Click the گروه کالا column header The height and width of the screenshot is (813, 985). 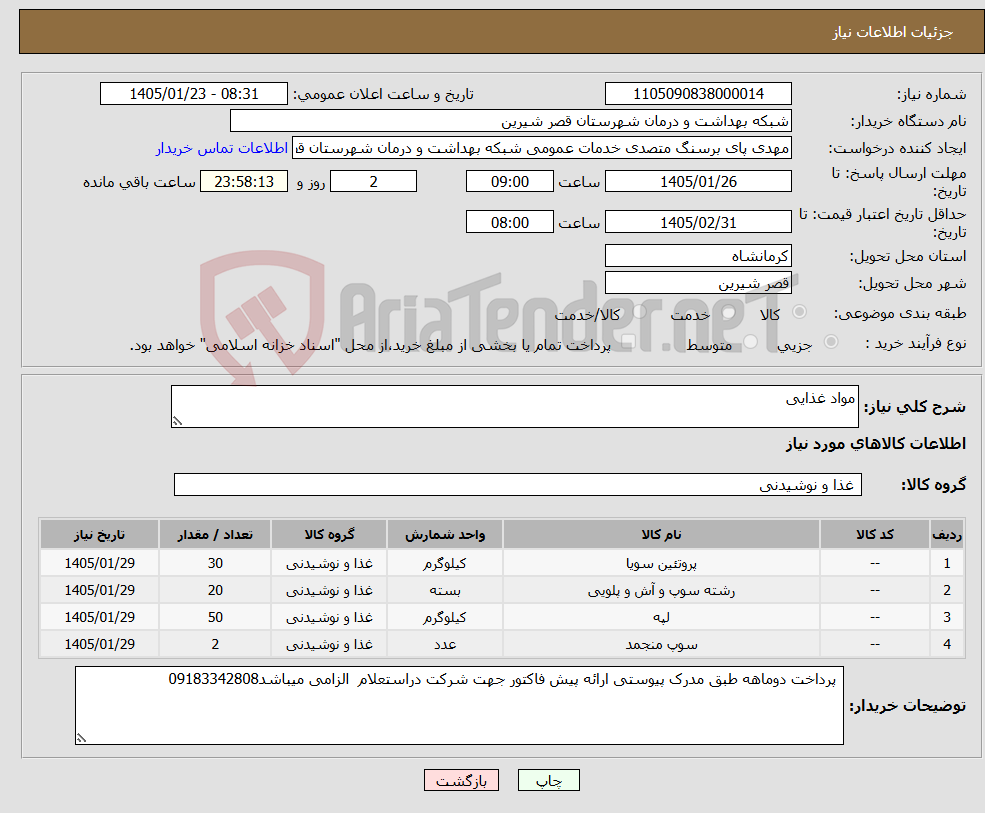(329, 535)
